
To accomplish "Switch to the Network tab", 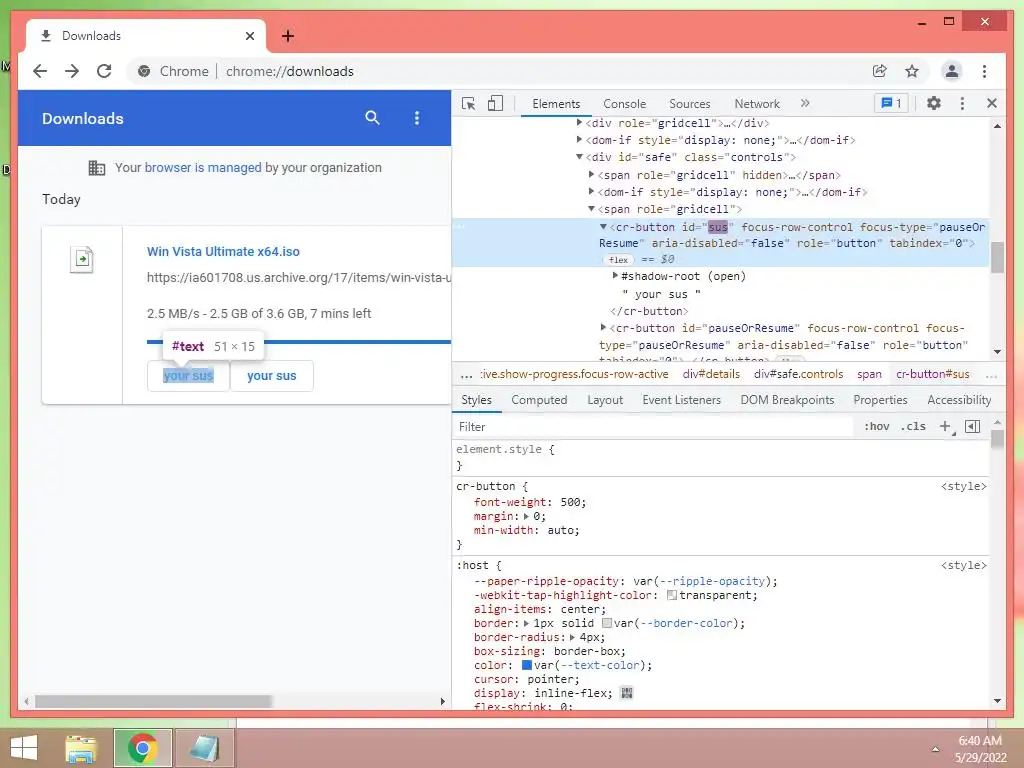I will 756,104.
